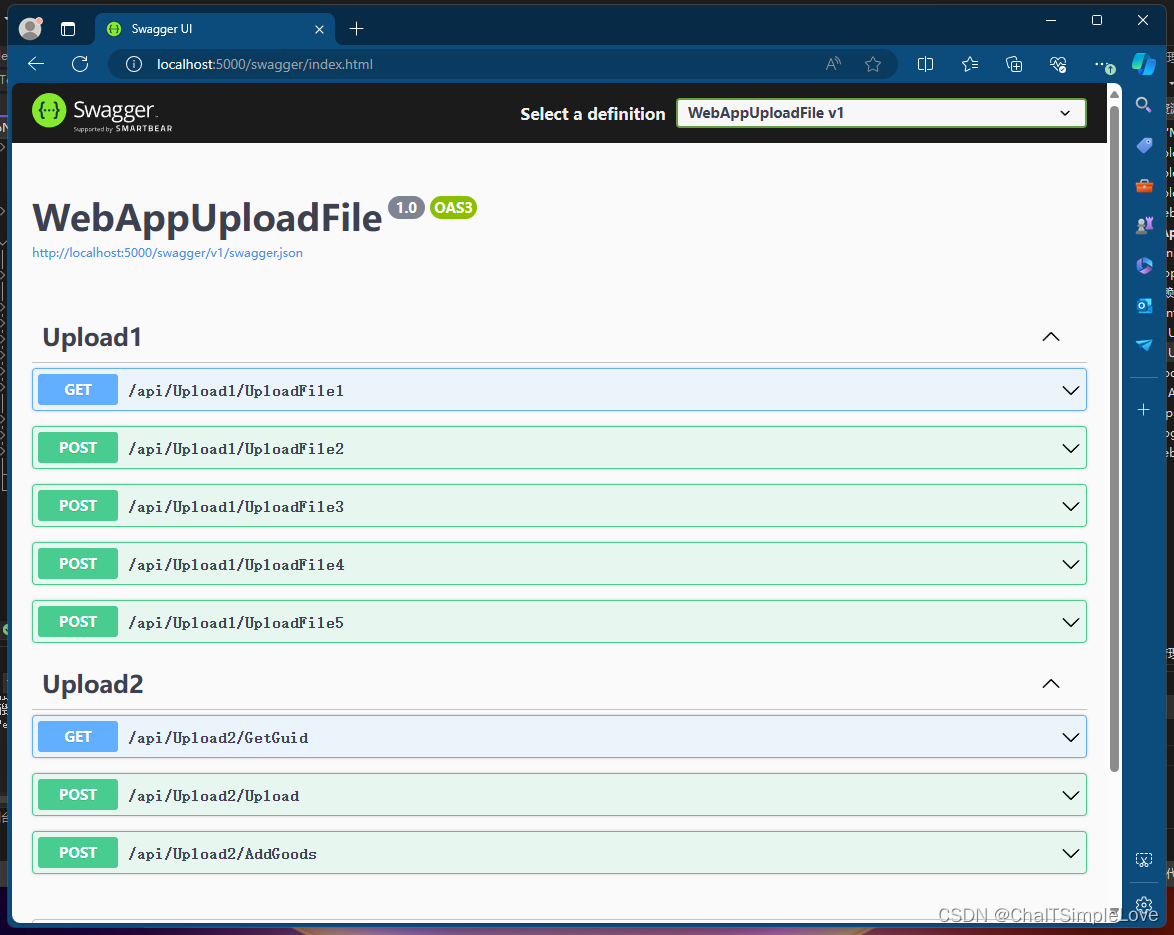Screen dimensions: 1174x935
Task: Open a new browser tab
Action: click(356, 29)
